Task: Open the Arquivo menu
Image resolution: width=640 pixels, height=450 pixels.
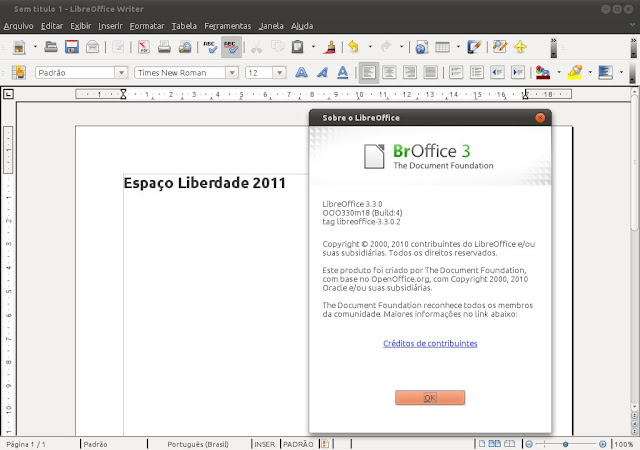Action: click(18, 26)
